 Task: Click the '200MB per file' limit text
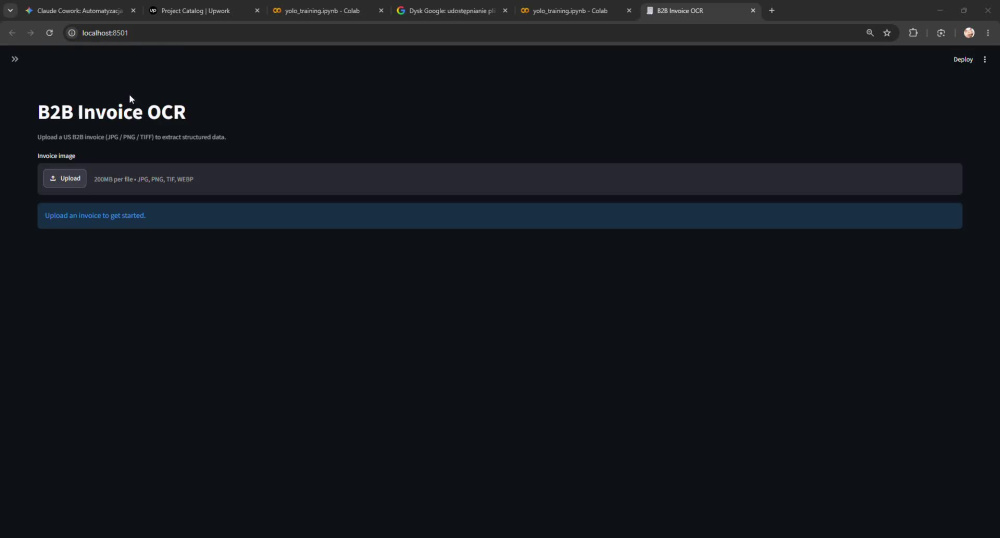point(113,179)
